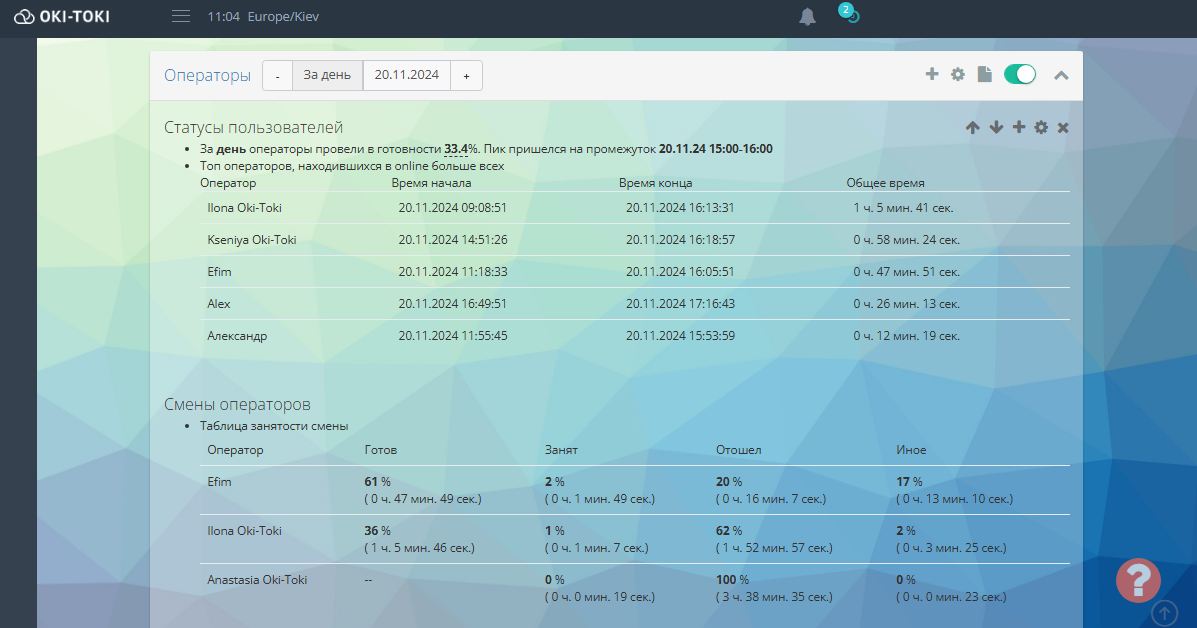Click the OKI-TOKI logo

(x=62, y=16)
